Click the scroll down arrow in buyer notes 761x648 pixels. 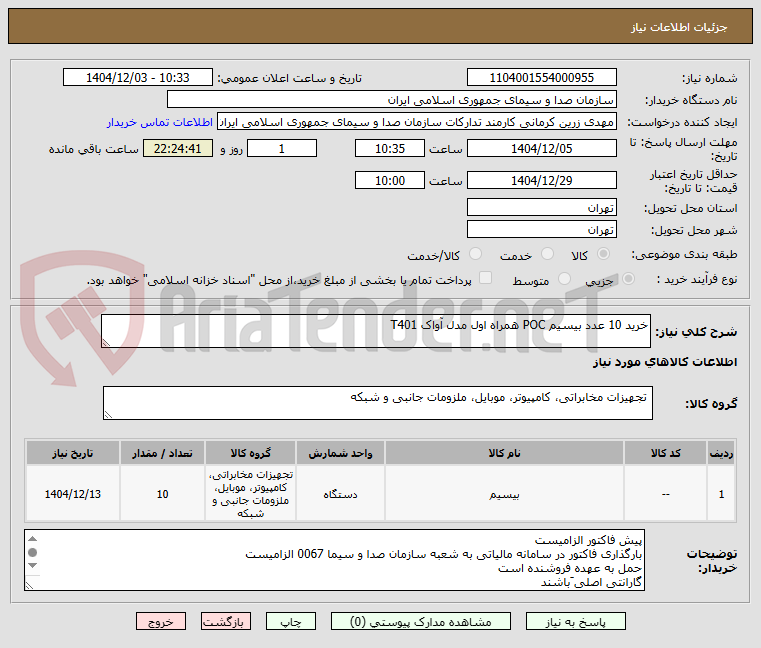point(33,565)
